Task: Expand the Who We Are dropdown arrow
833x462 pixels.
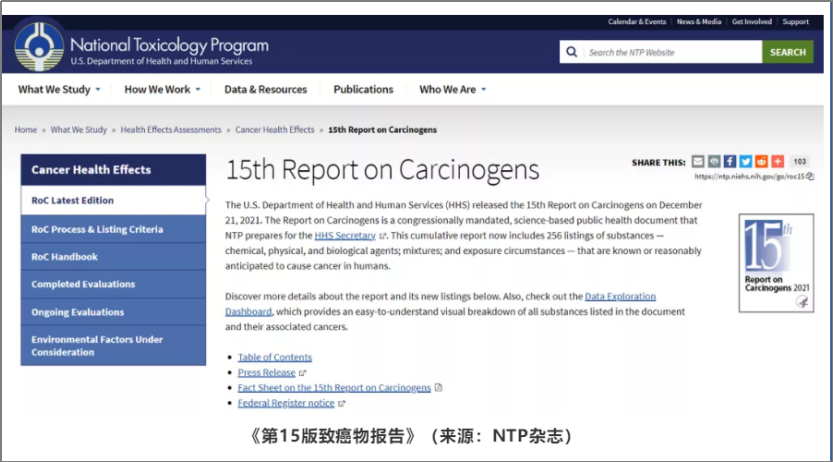Action: point(483,90)
